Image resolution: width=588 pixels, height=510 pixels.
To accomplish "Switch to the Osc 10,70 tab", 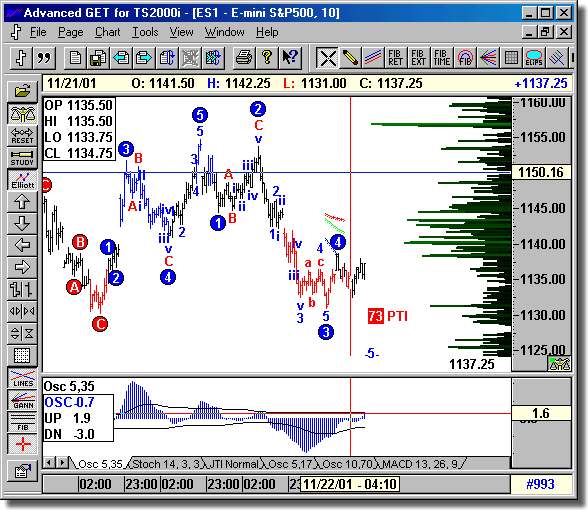I will point(348,464).
